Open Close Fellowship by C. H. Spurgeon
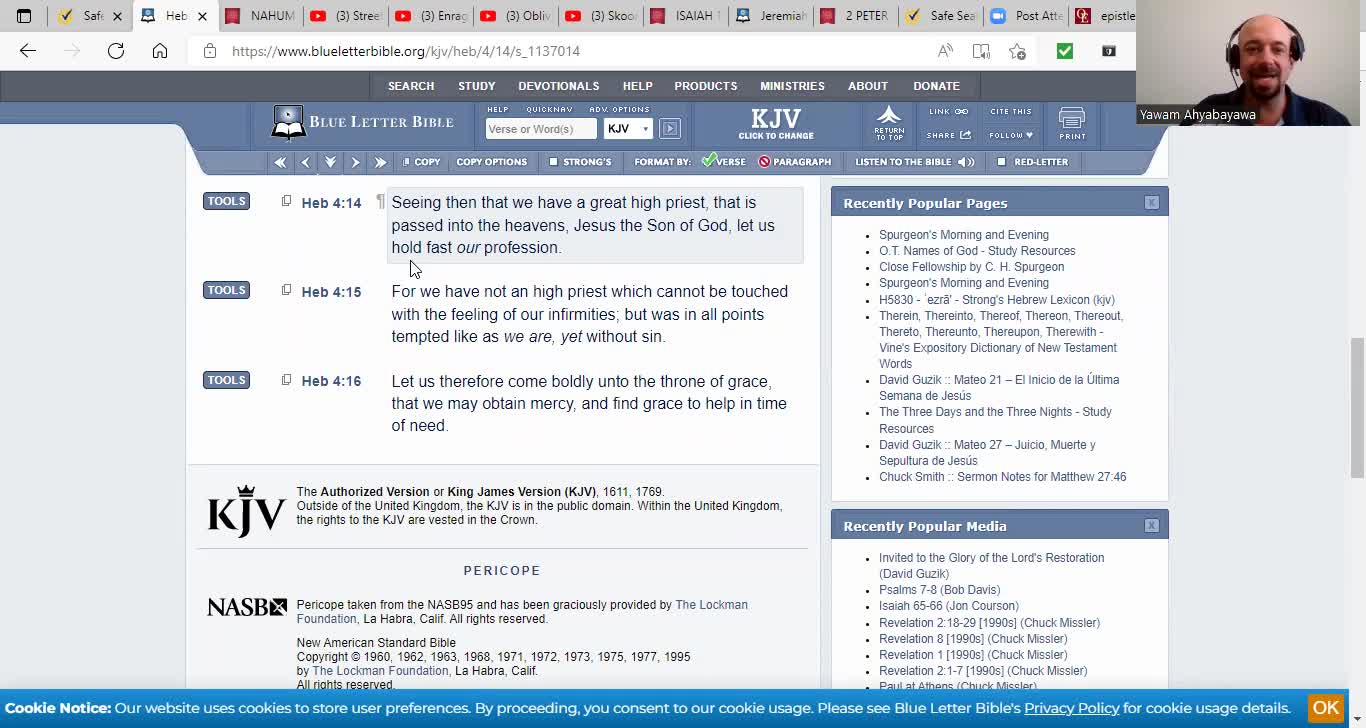The height and width of the screenshot is (728, 1366). click(971, 267)
